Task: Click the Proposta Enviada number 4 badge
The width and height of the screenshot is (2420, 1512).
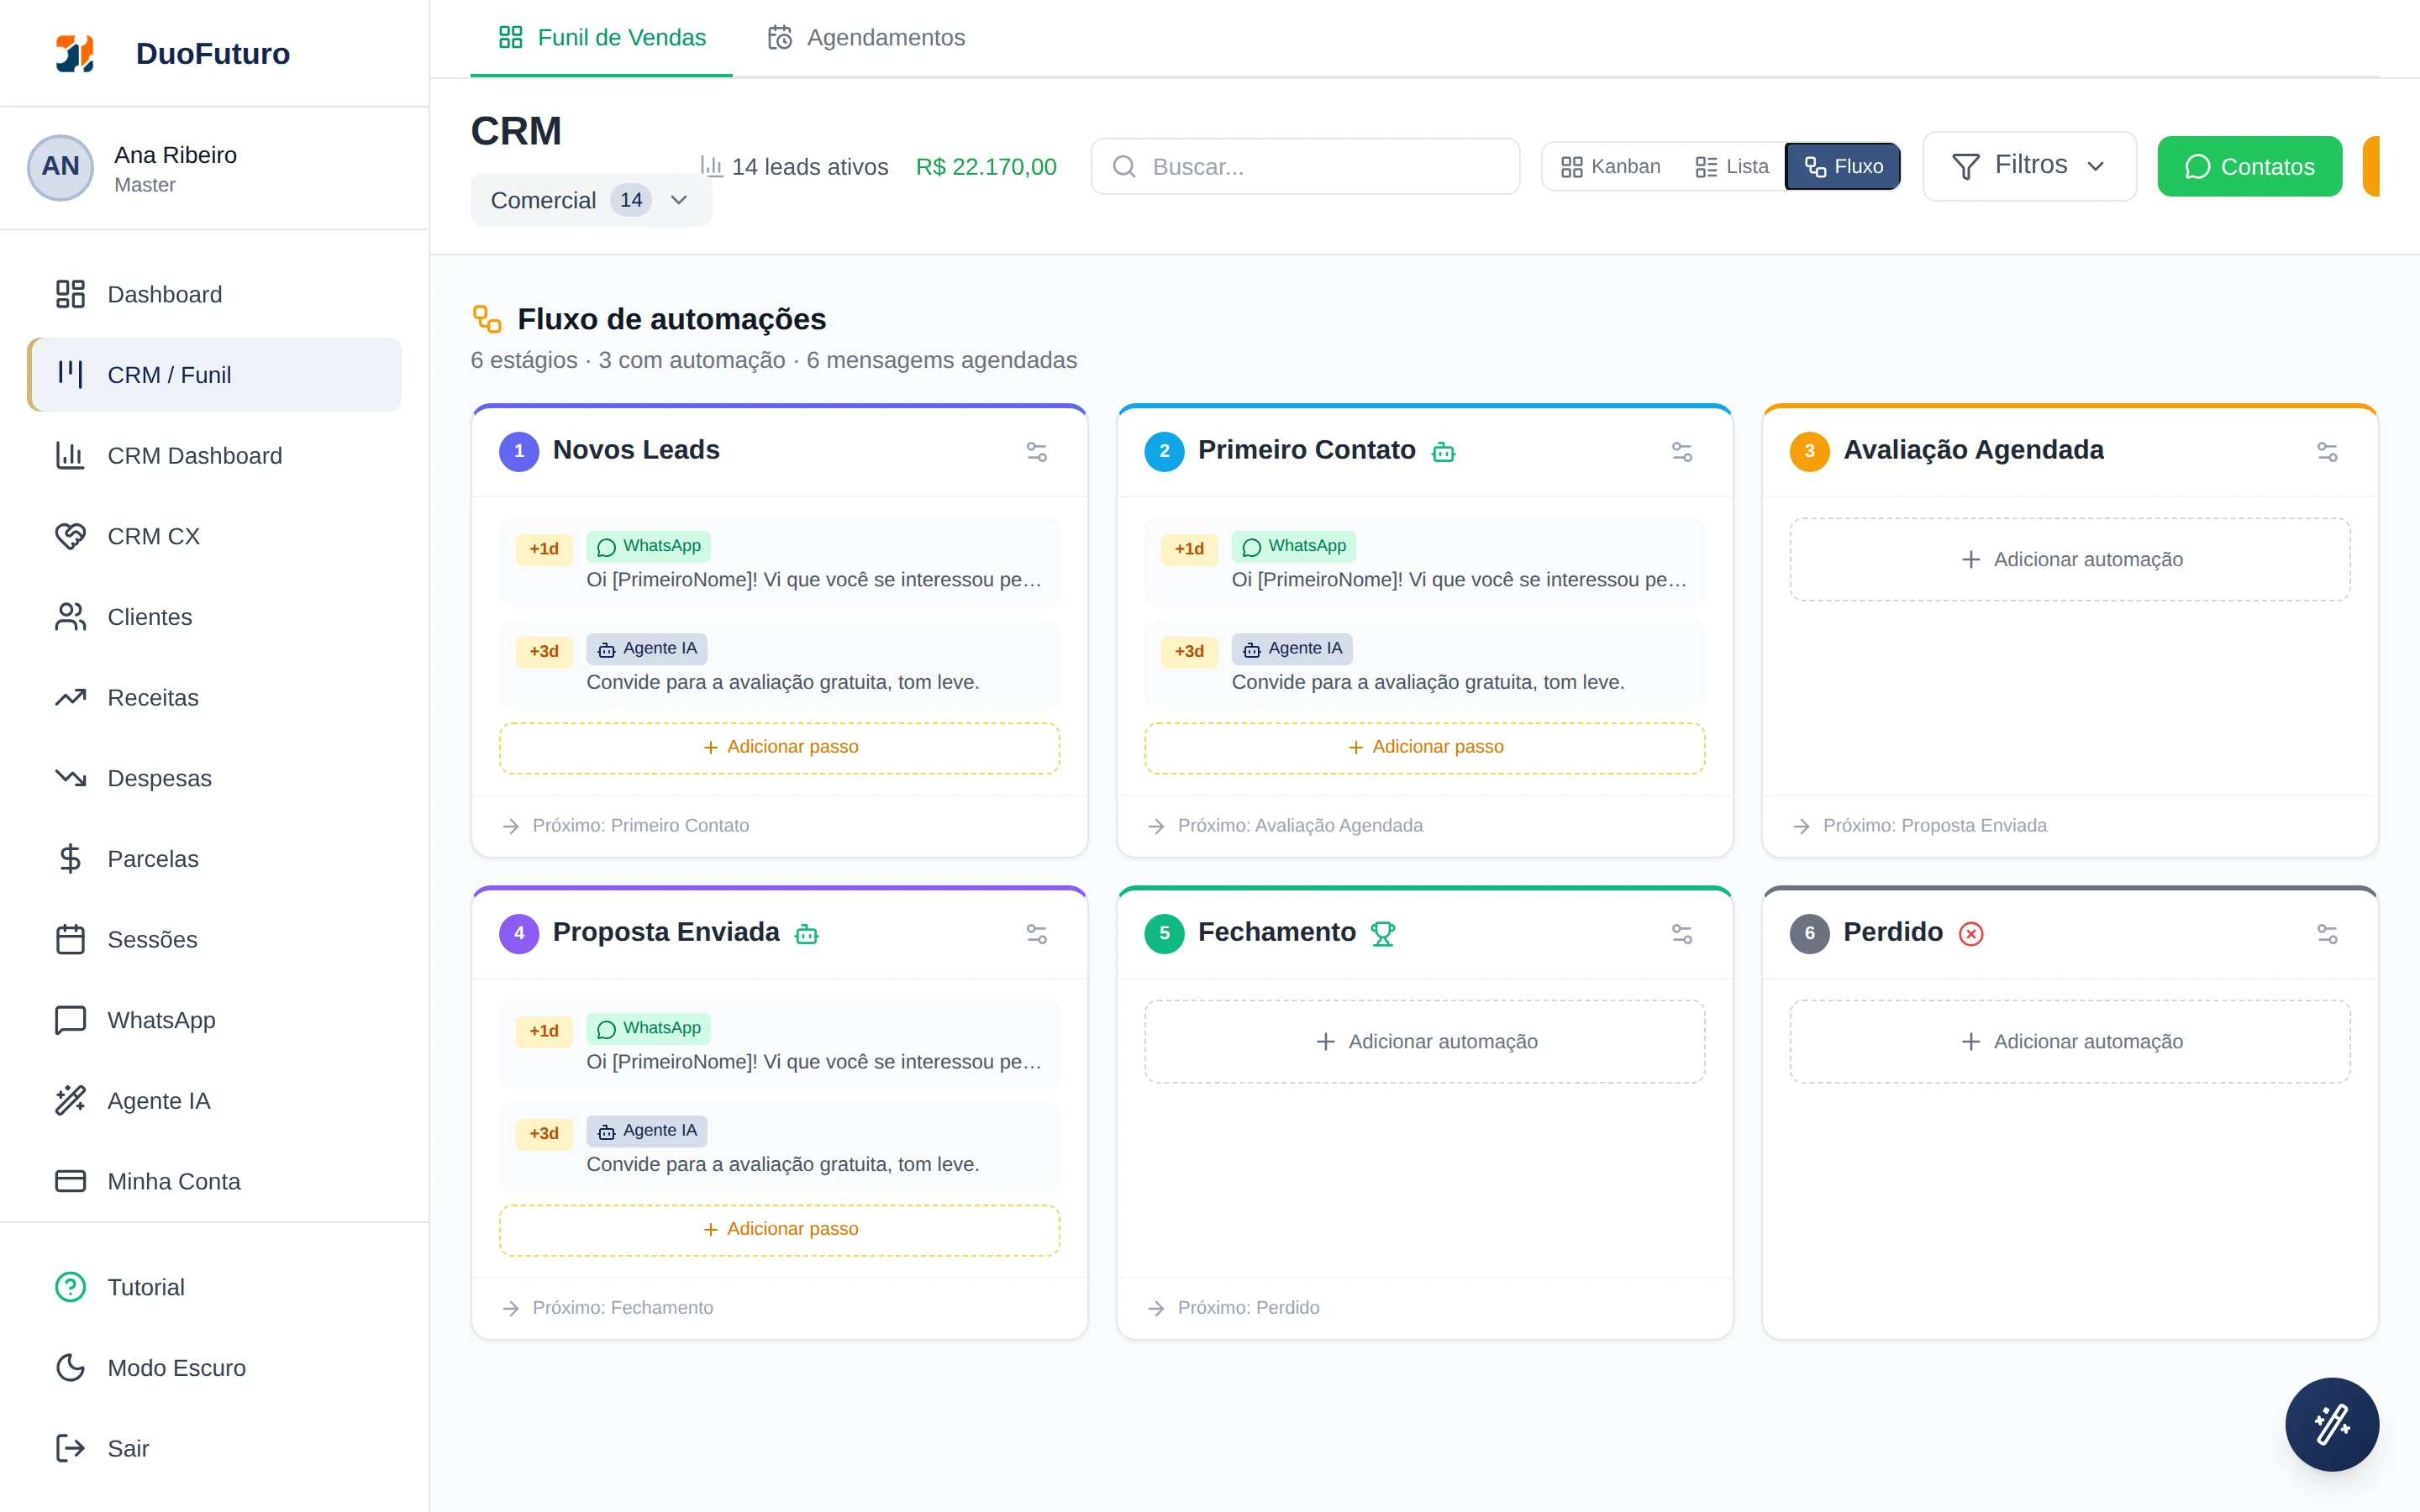Action: (x=519, y=933)
